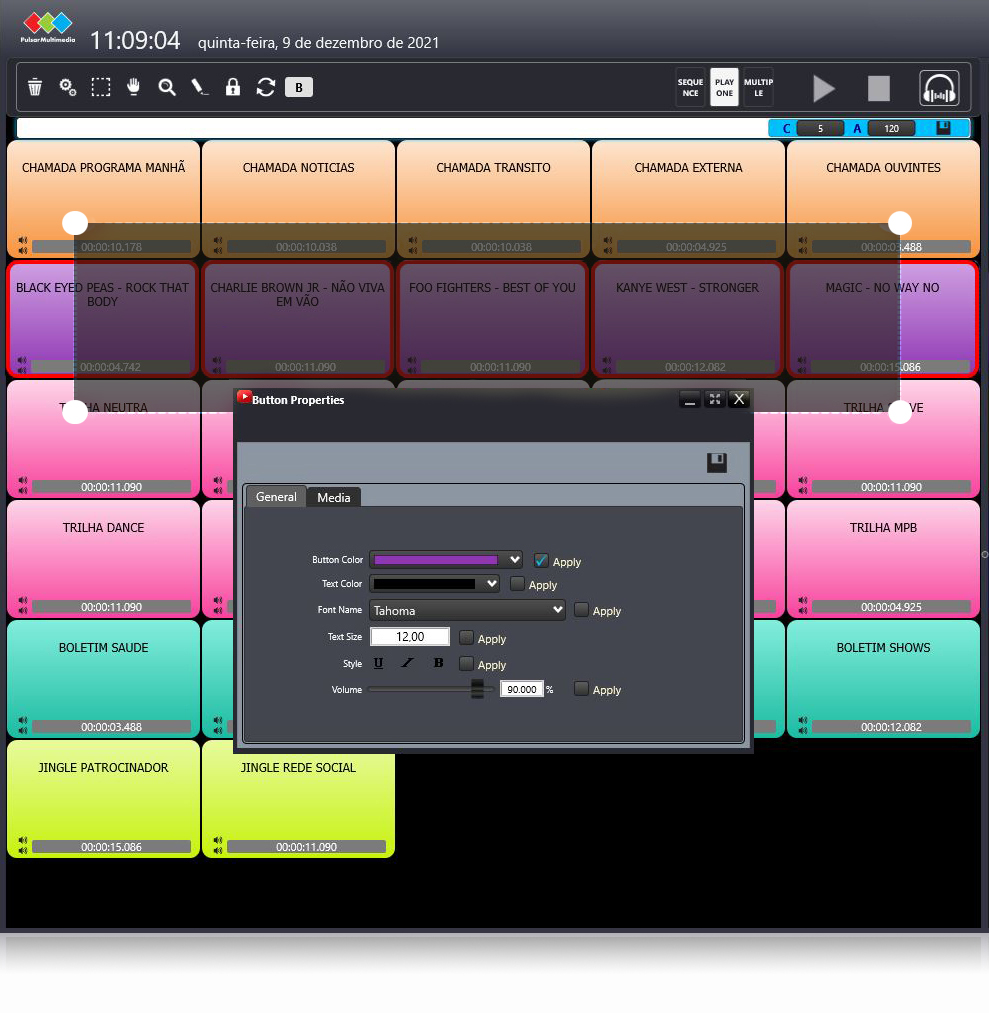Click speaker icon on TRILHA MPB
The height and width of the screenshot is (1013, 989).
(803, 604)
